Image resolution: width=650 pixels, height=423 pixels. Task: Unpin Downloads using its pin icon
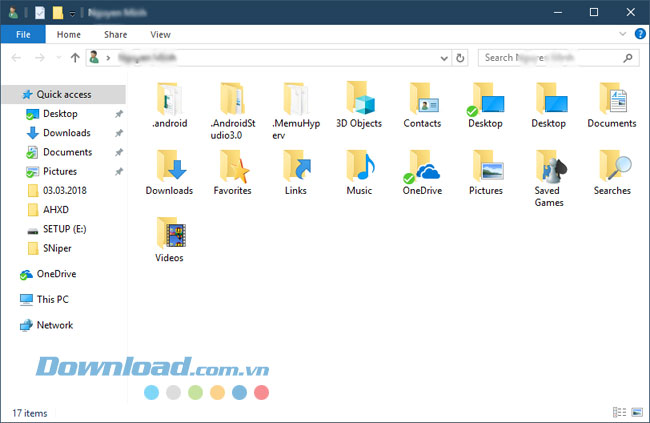(119, 133)
